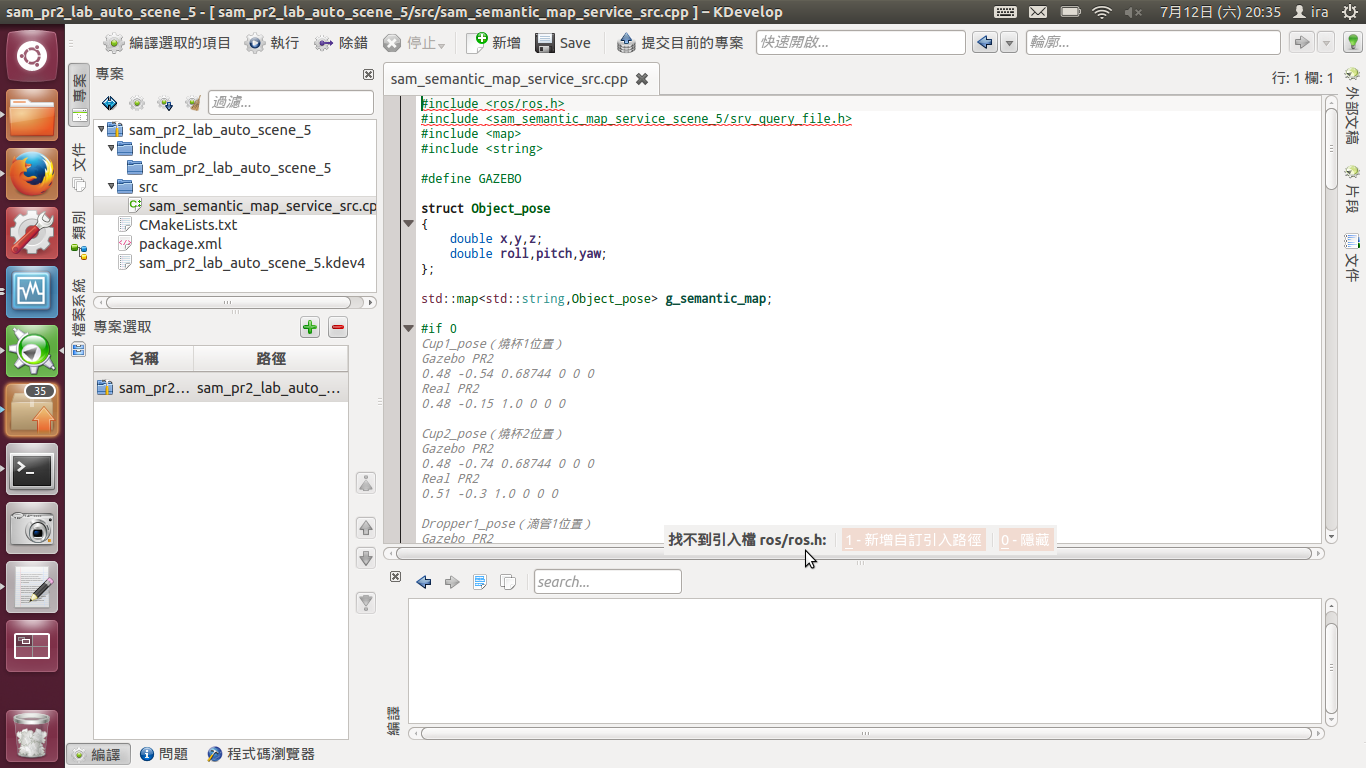1366x768 pixels.
Task: Run the project with 執行
Action: pos(272,43)
